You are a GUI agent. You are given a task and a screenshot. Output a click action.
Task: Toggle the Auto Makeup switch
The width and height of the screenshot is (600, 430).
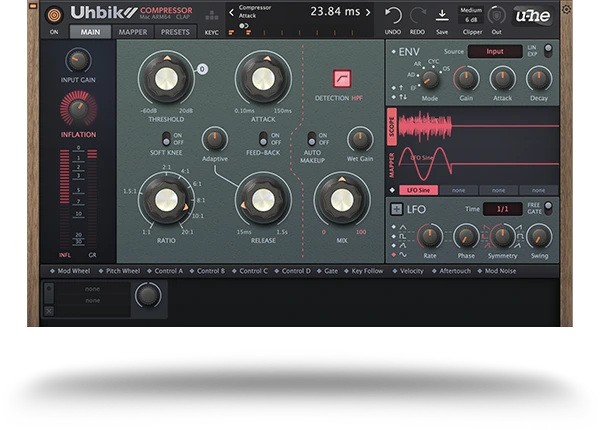tap(311, 138)
